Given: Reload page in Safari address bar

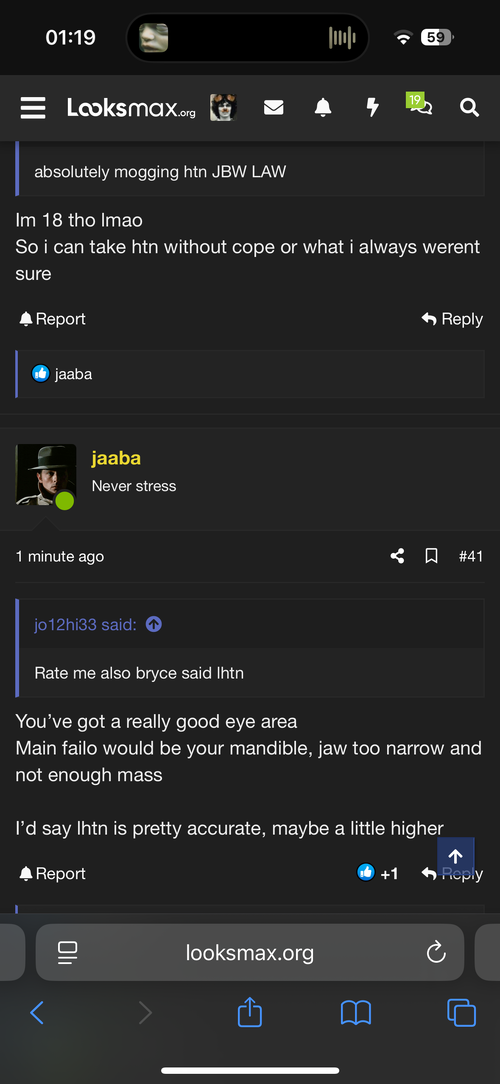Looking at the screenshot, I should coord(436,953).
